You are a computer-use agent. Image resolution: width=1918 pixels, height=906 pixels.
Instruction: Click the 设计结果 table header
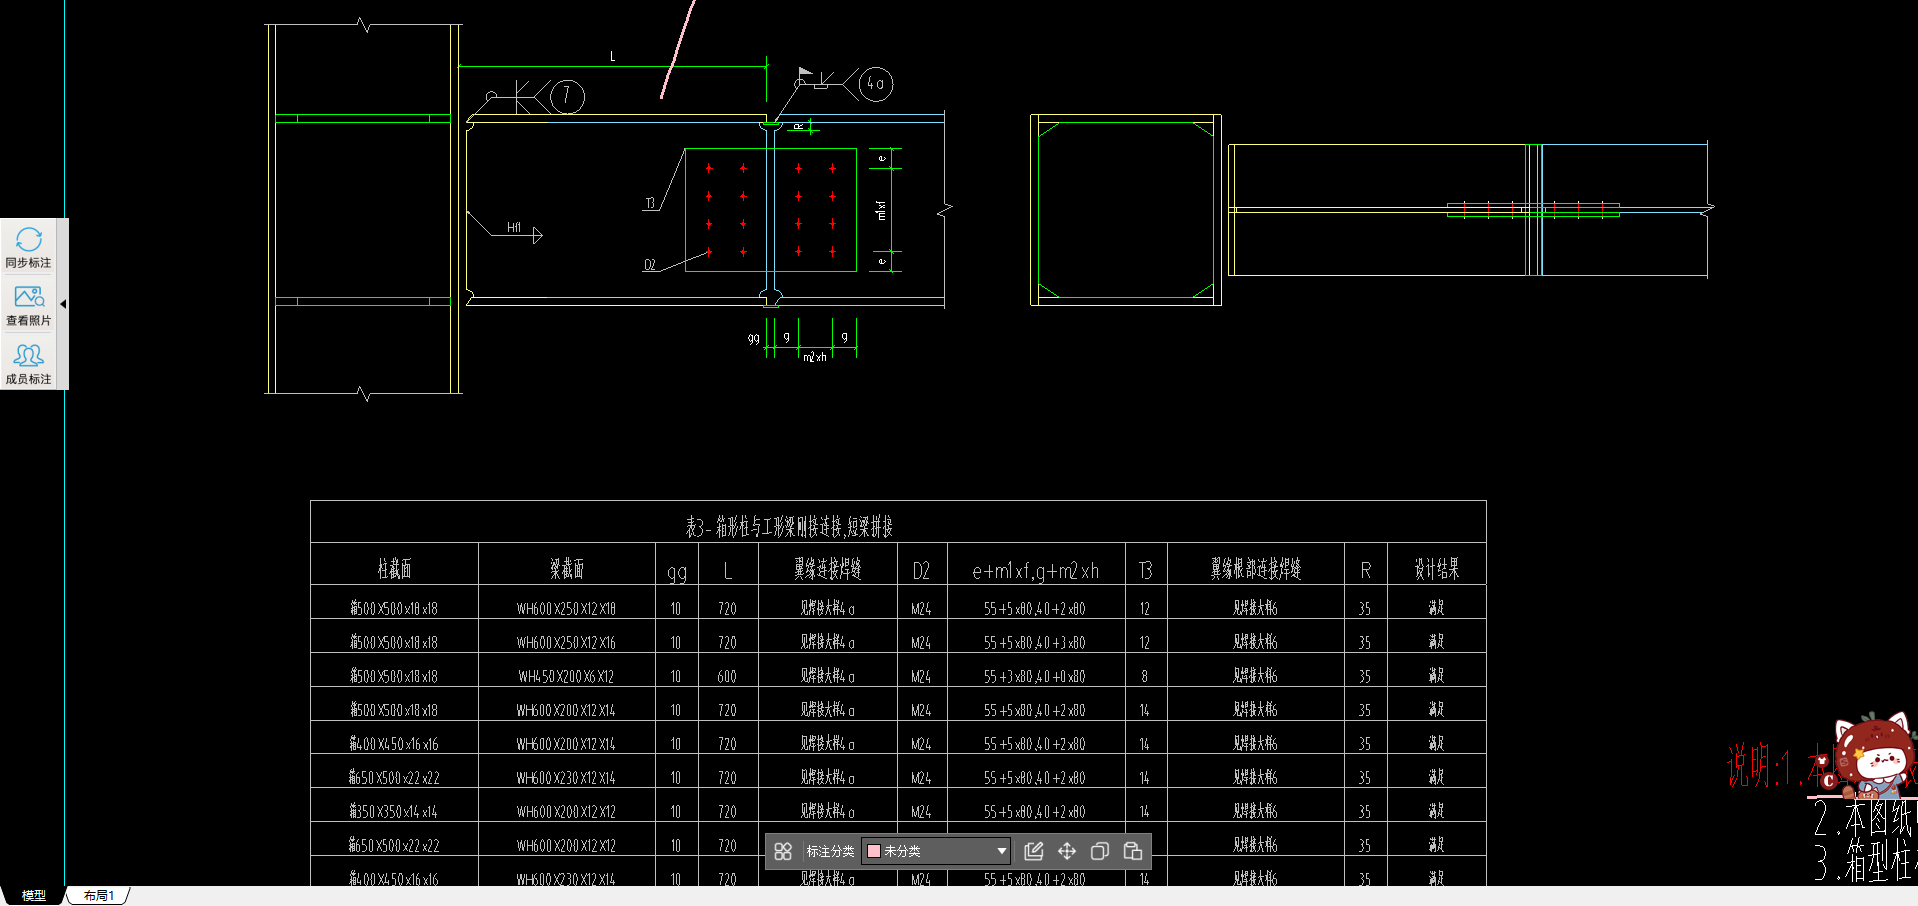pos(1436,569)
